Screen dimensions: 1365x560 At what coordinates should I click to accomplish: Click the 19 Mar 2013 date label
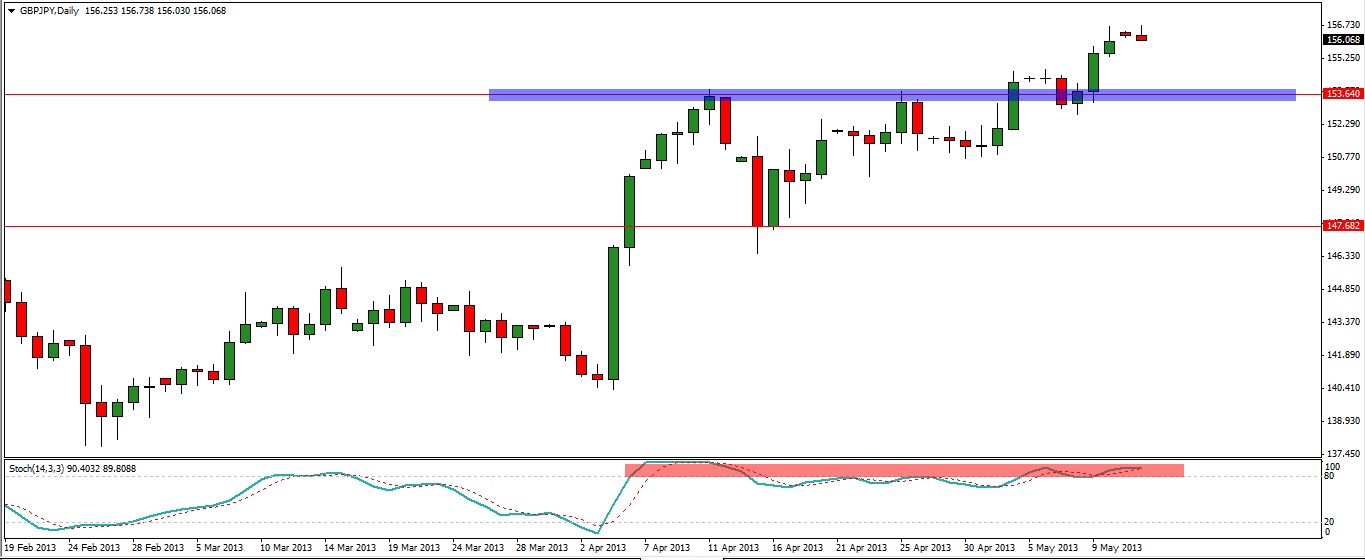[413, 548]
